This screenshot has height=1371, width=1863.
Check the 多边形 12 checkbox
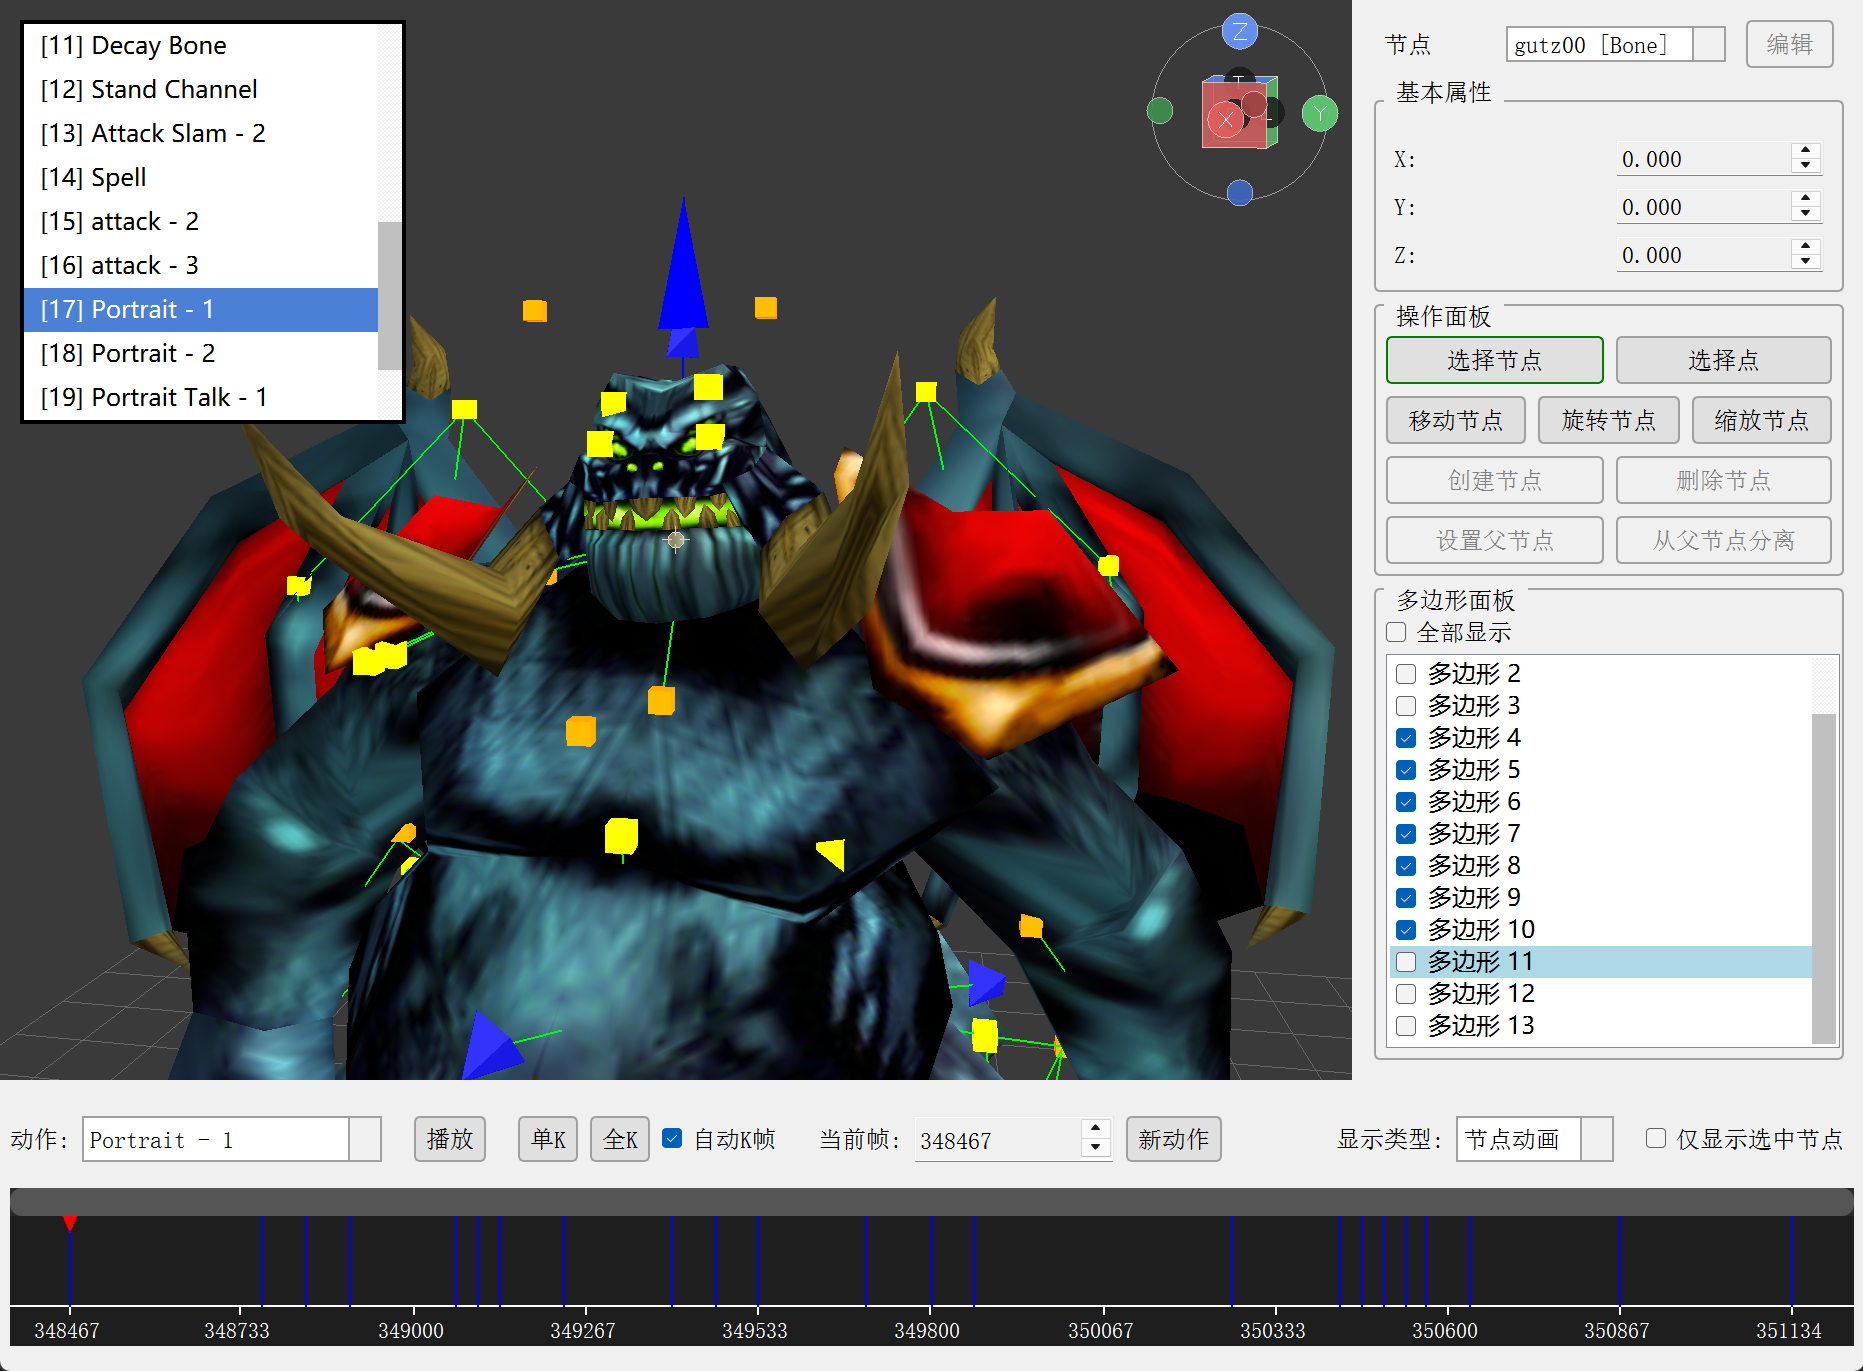point(1406,994)
